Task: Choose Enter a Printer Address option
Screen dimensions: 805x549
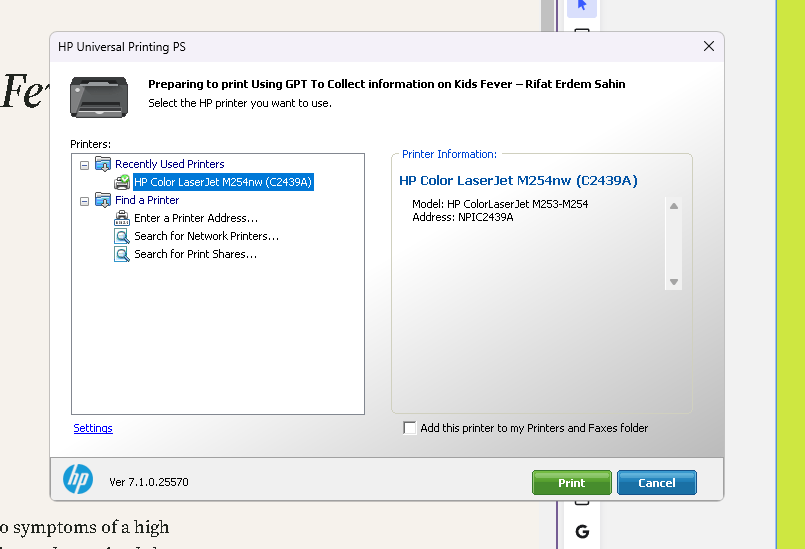Action: pos(196,218)
